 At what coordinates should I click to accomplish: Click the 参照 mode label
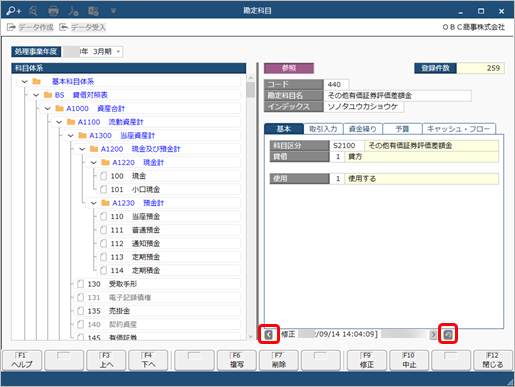pos(289,68)
